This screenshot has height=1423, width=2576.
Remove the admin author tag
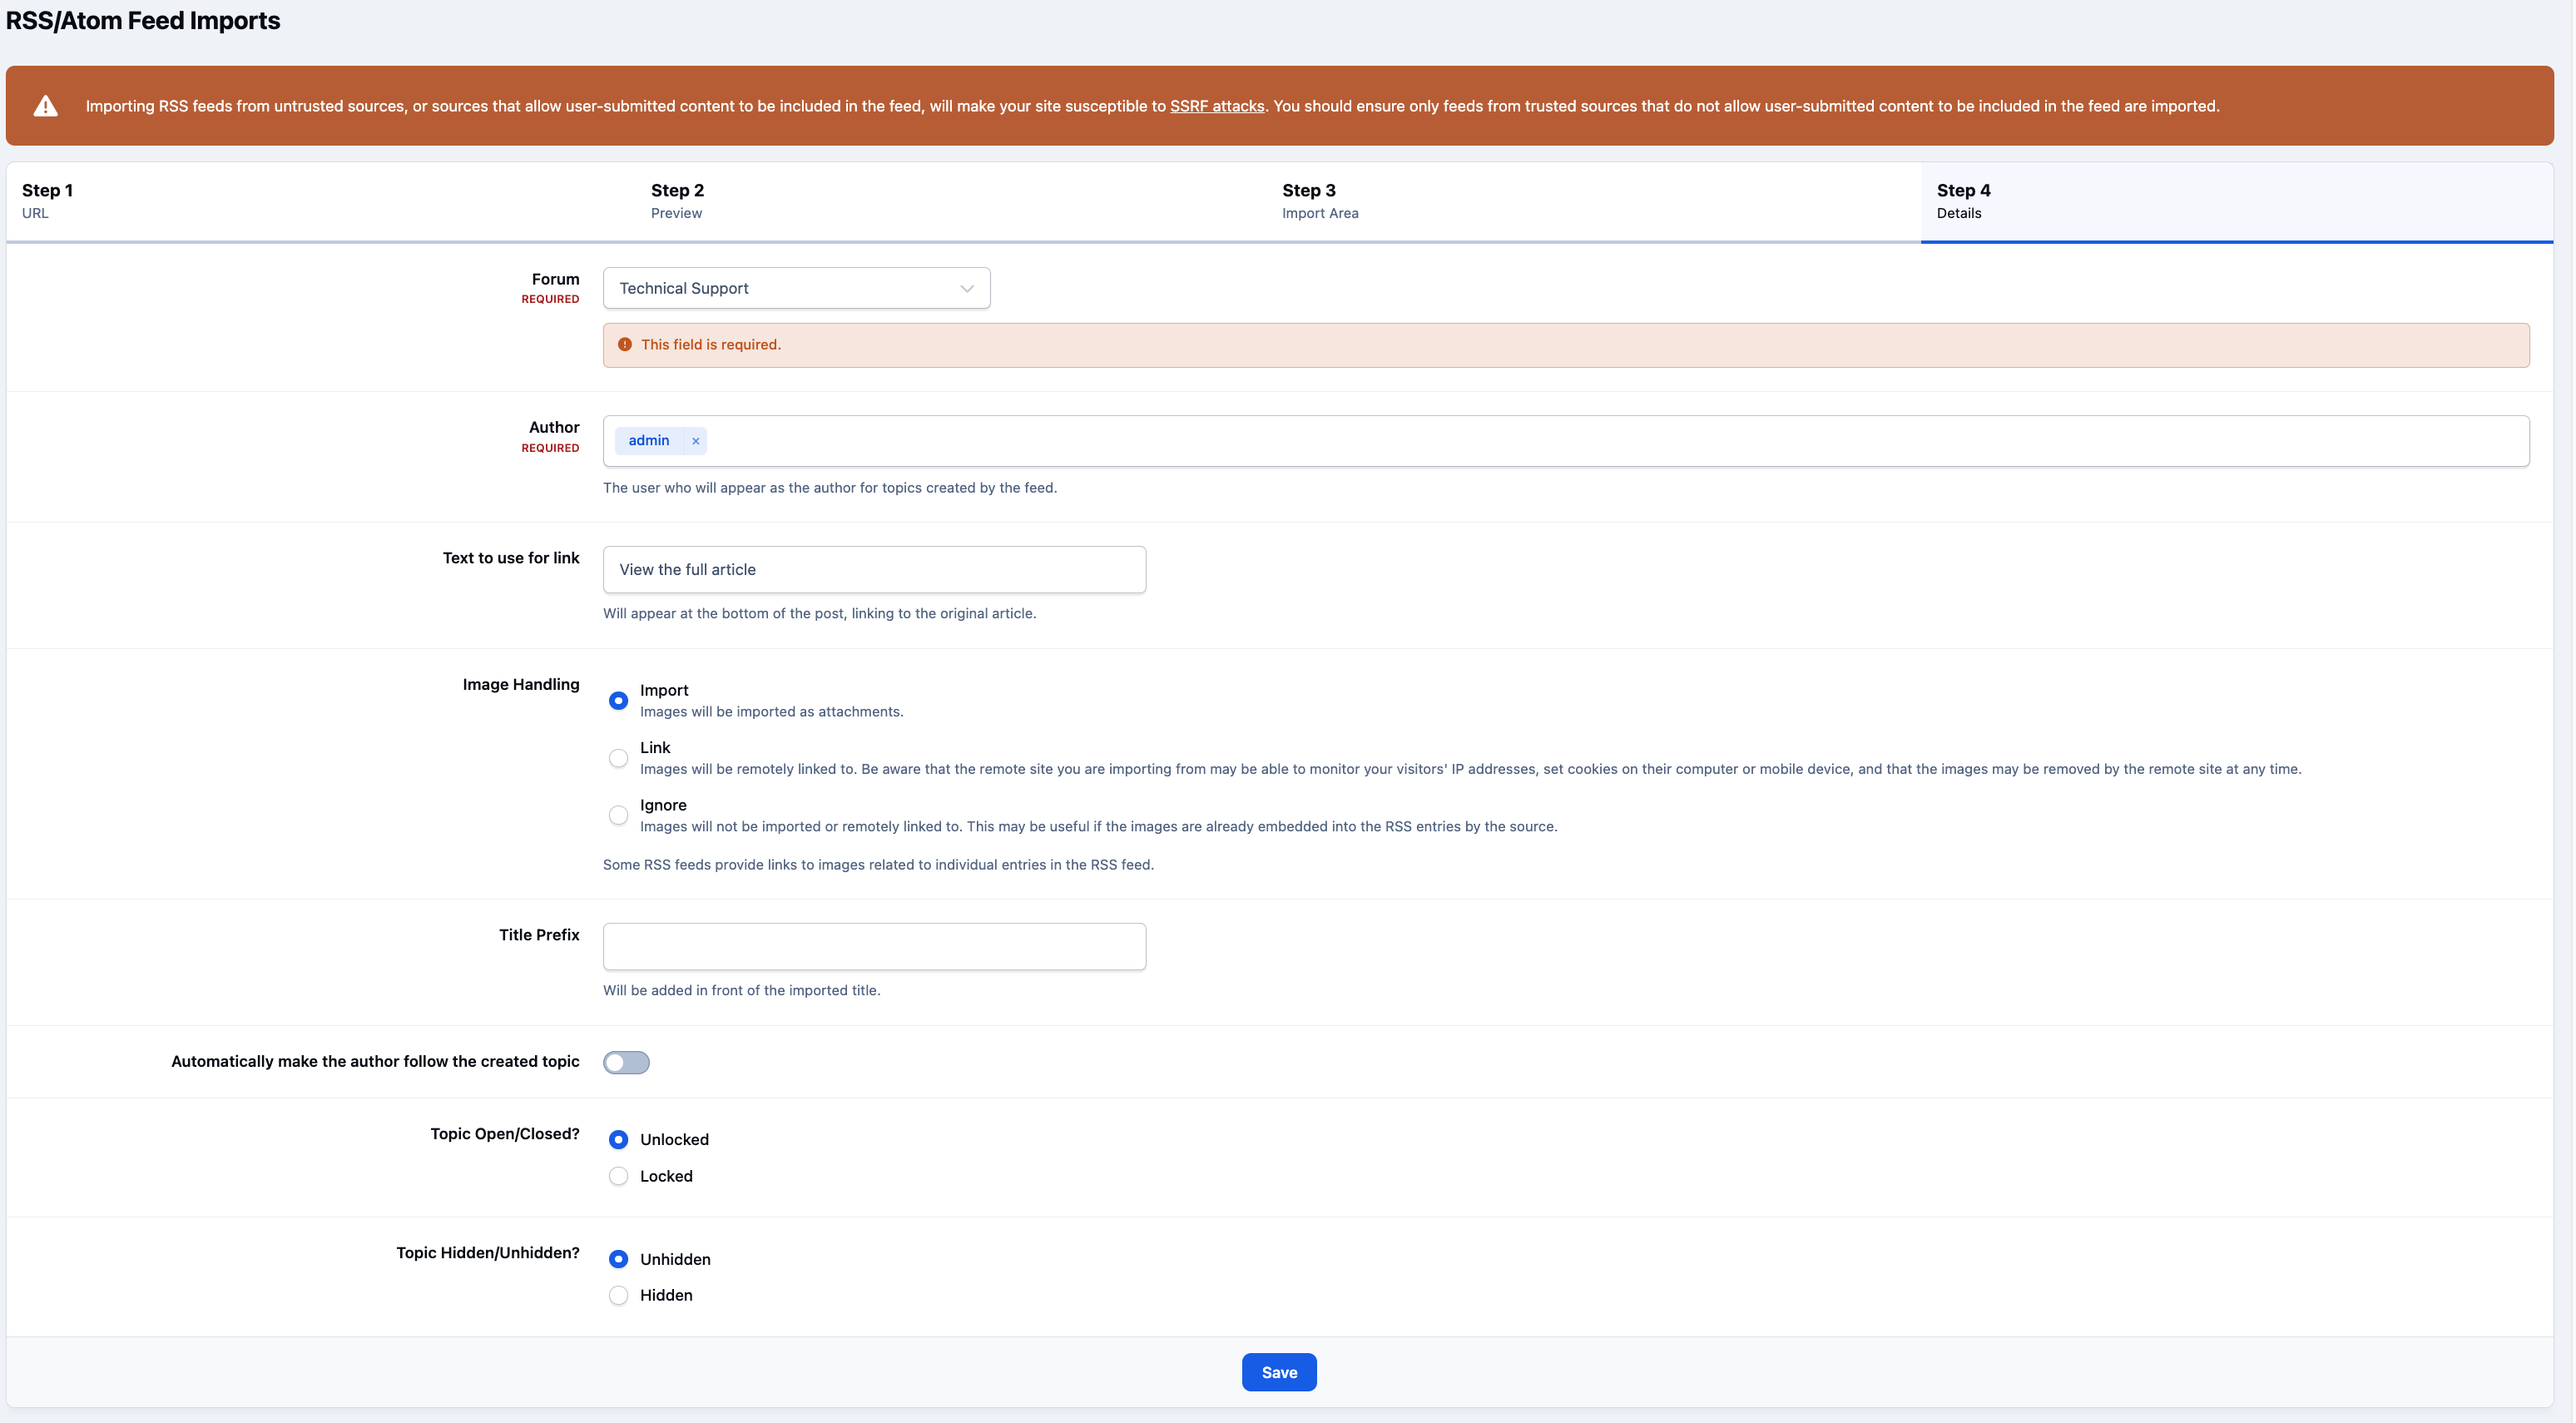click(x=696, y=441)
